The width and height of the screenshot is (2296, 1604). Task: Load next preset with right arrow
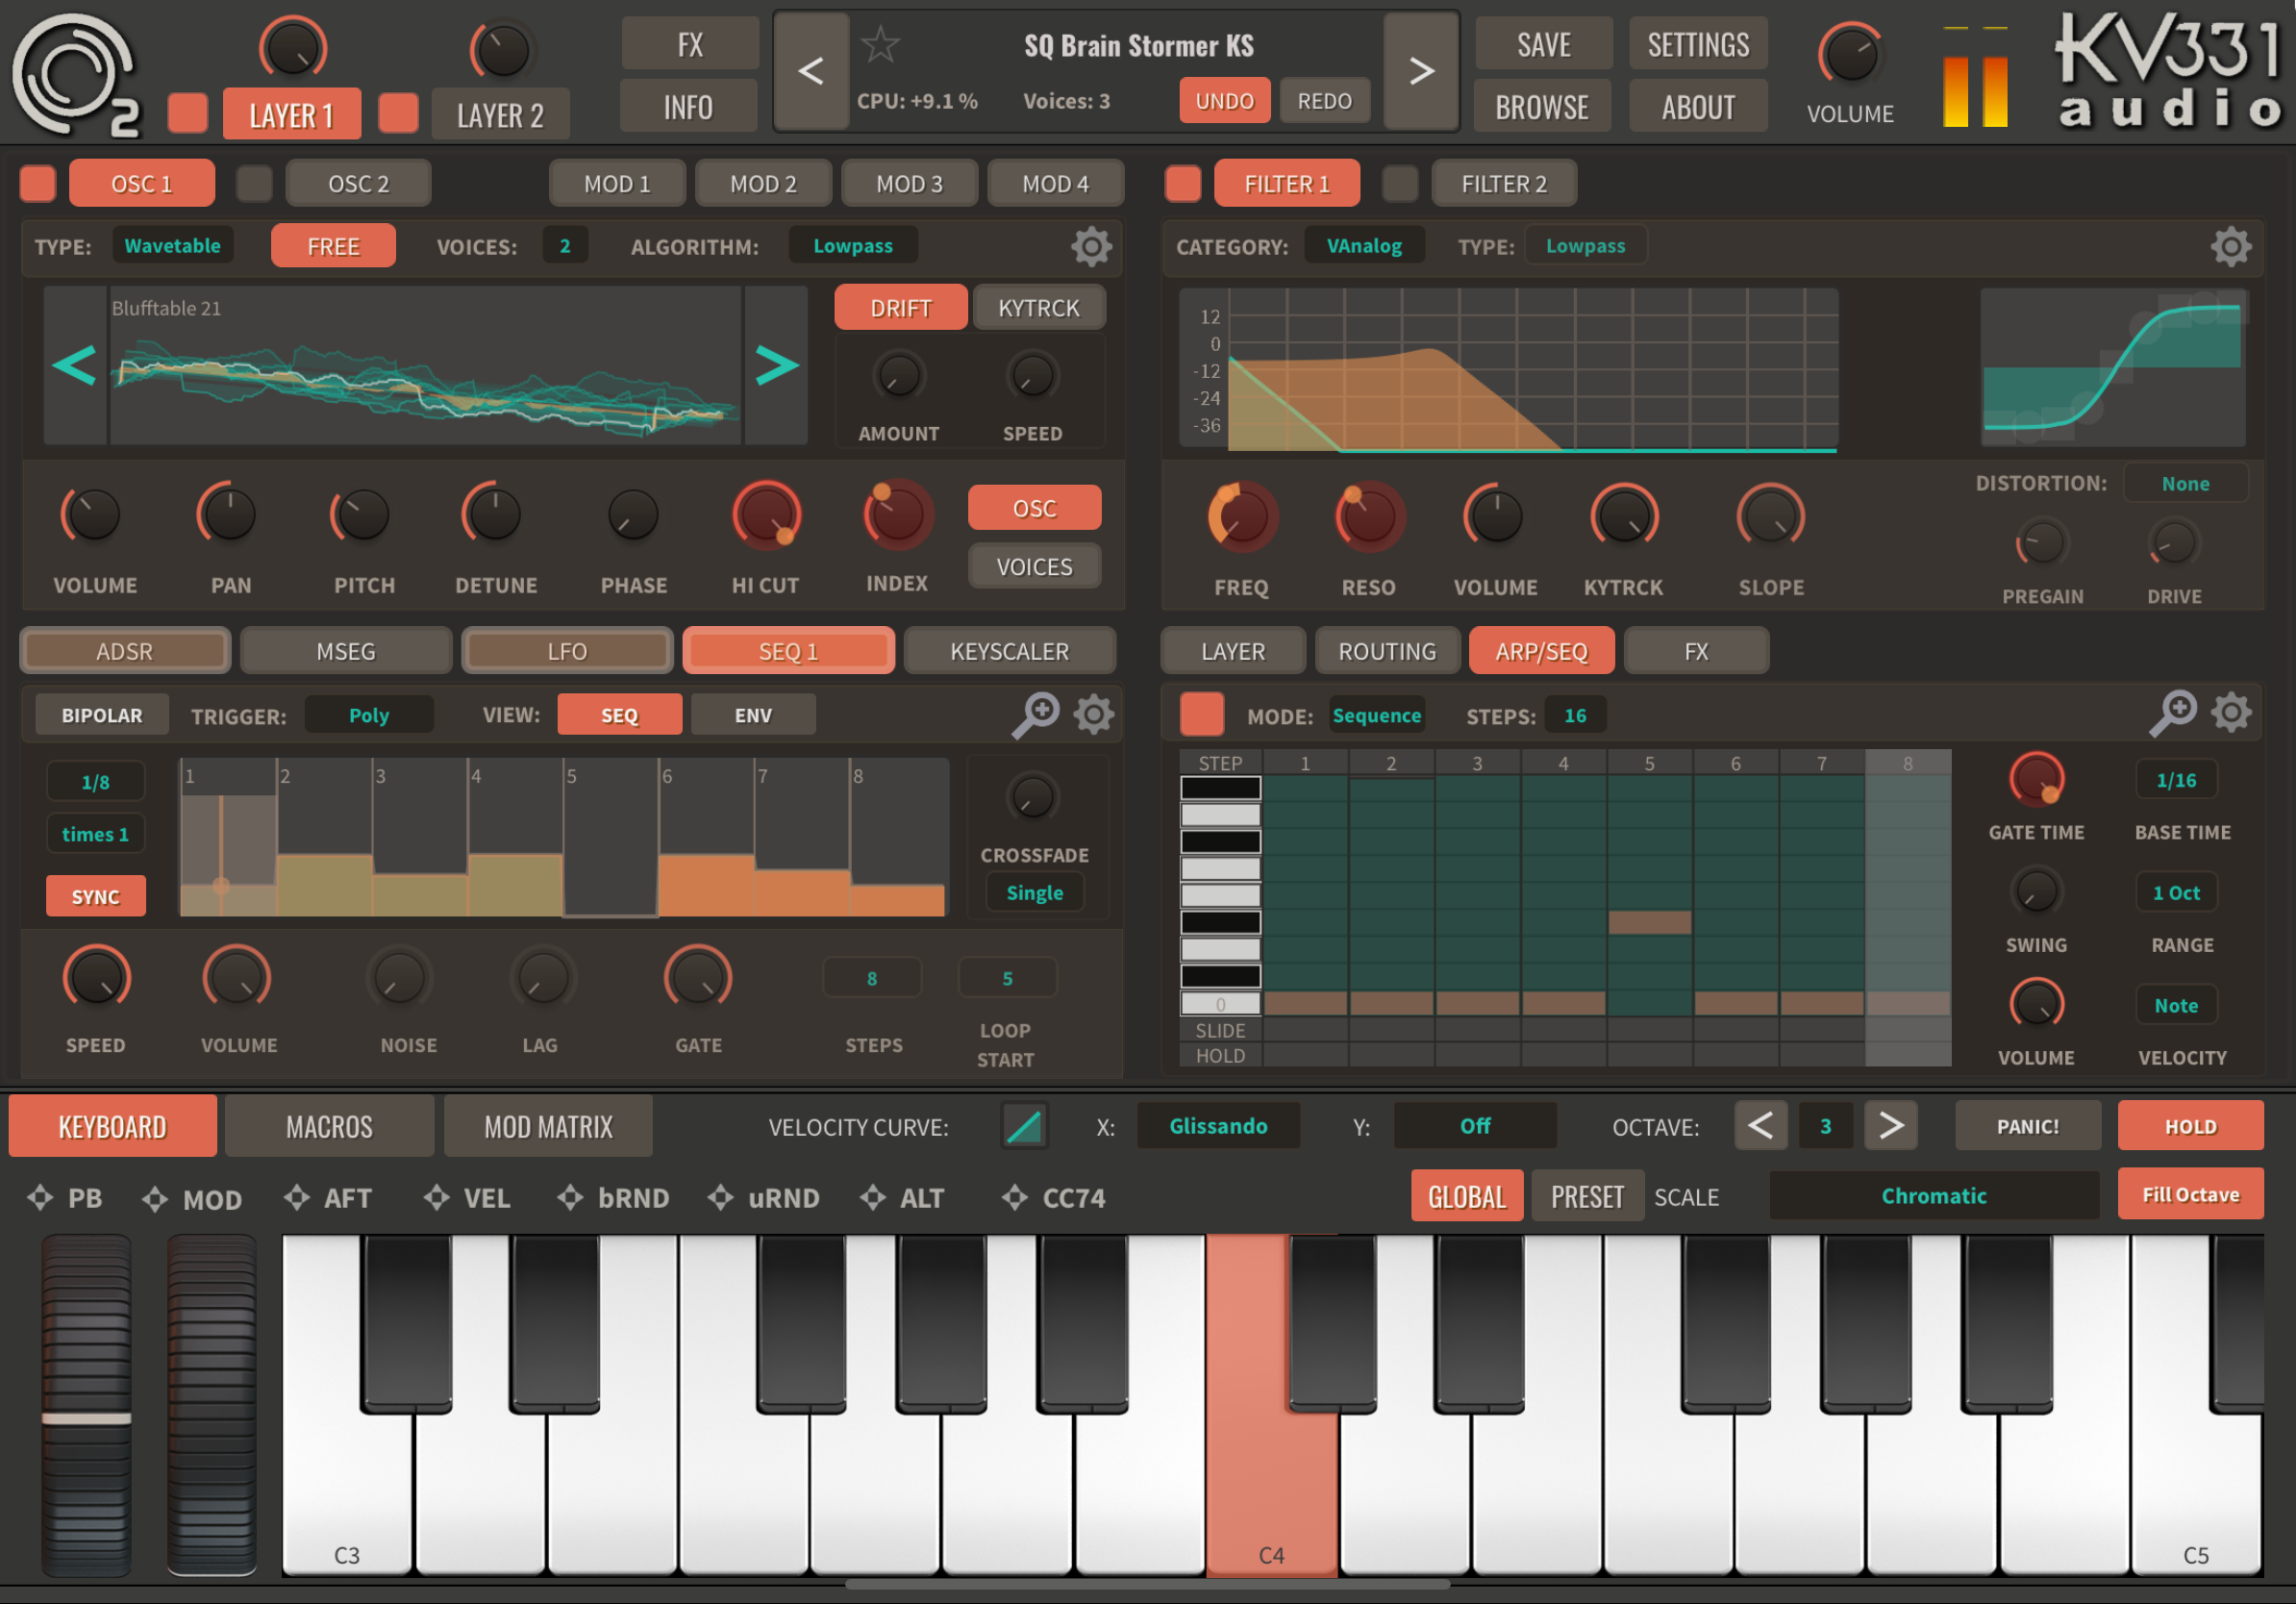(1420, 71)
